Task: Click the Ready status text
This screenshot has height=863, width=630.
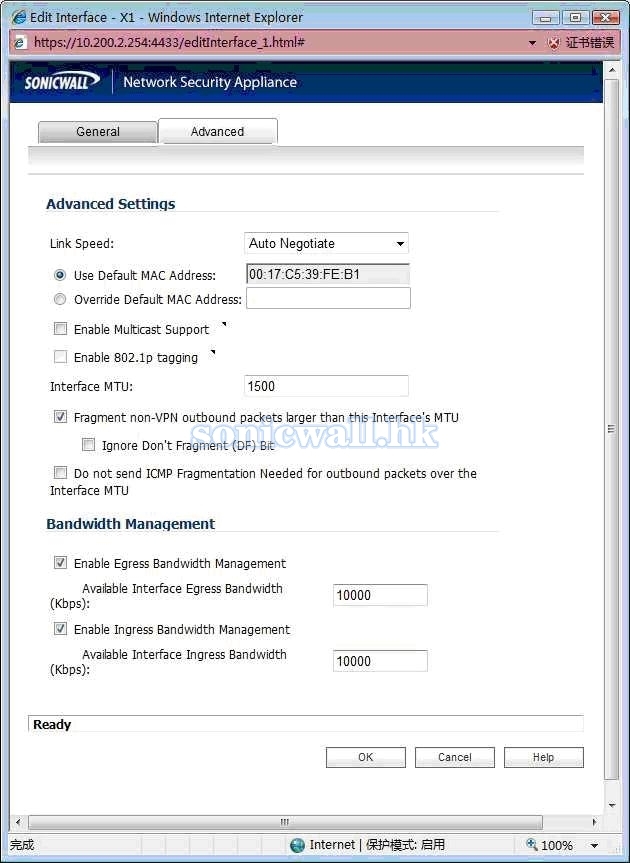Action: 52,724
